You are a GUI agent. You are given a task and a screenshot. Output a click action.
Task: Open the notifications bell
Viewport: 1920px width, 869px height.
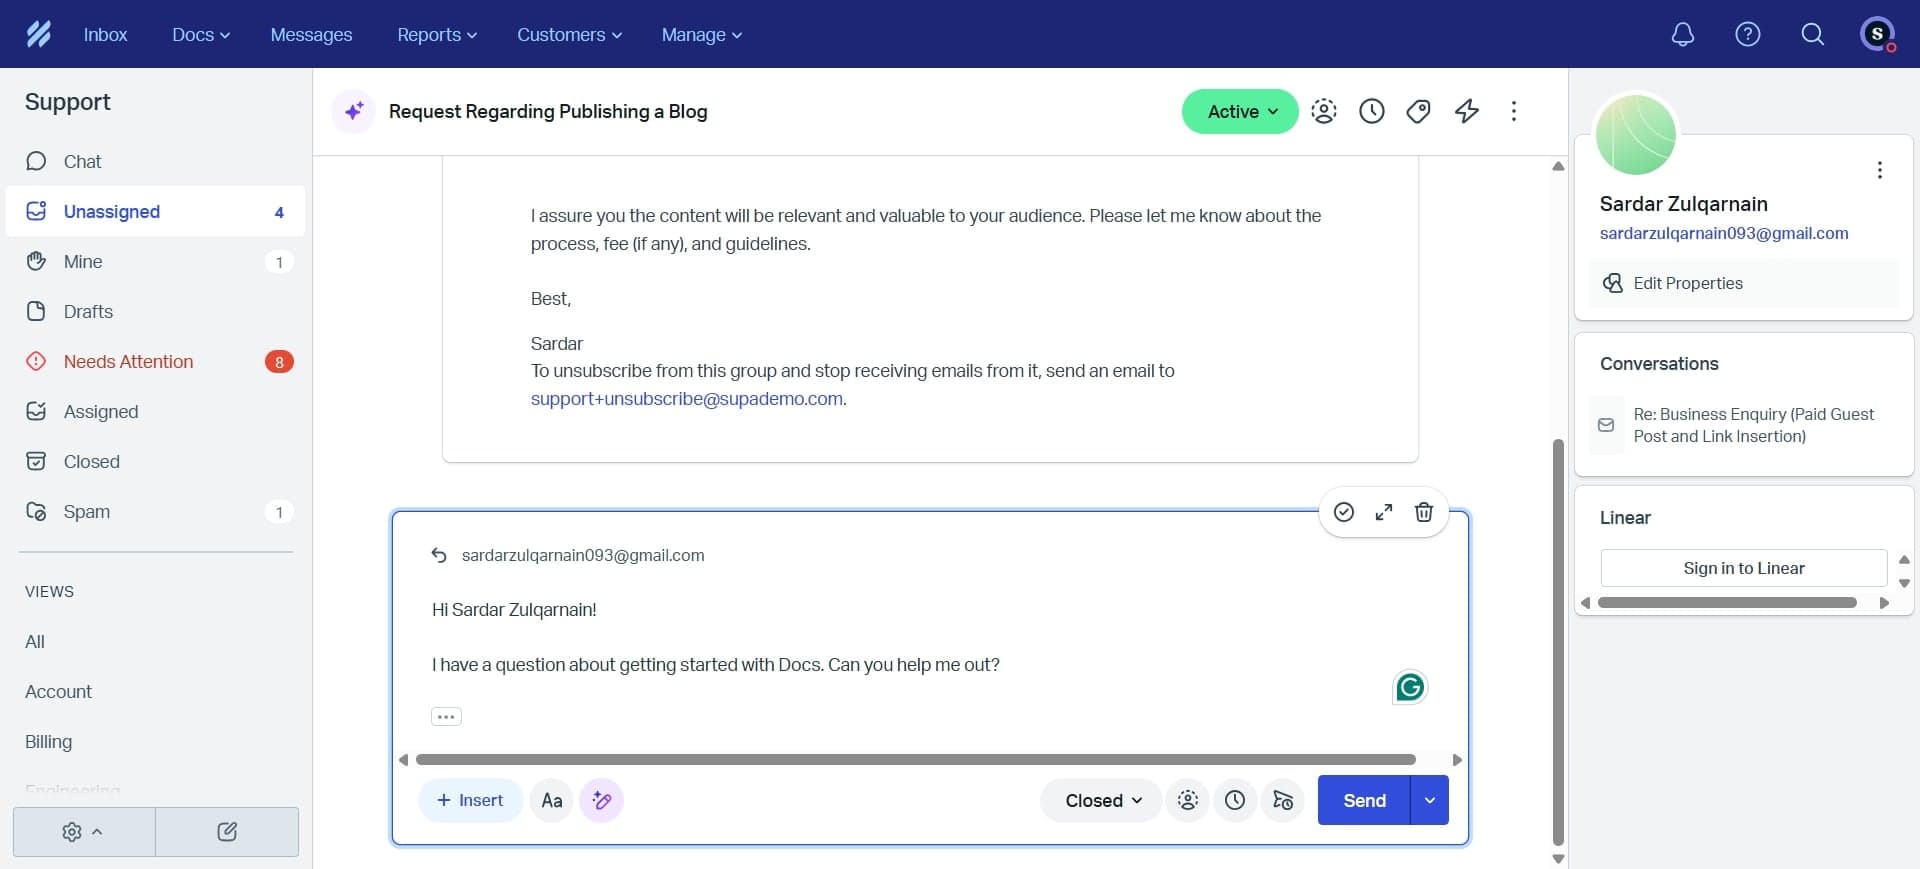(x=1683, y=34)
